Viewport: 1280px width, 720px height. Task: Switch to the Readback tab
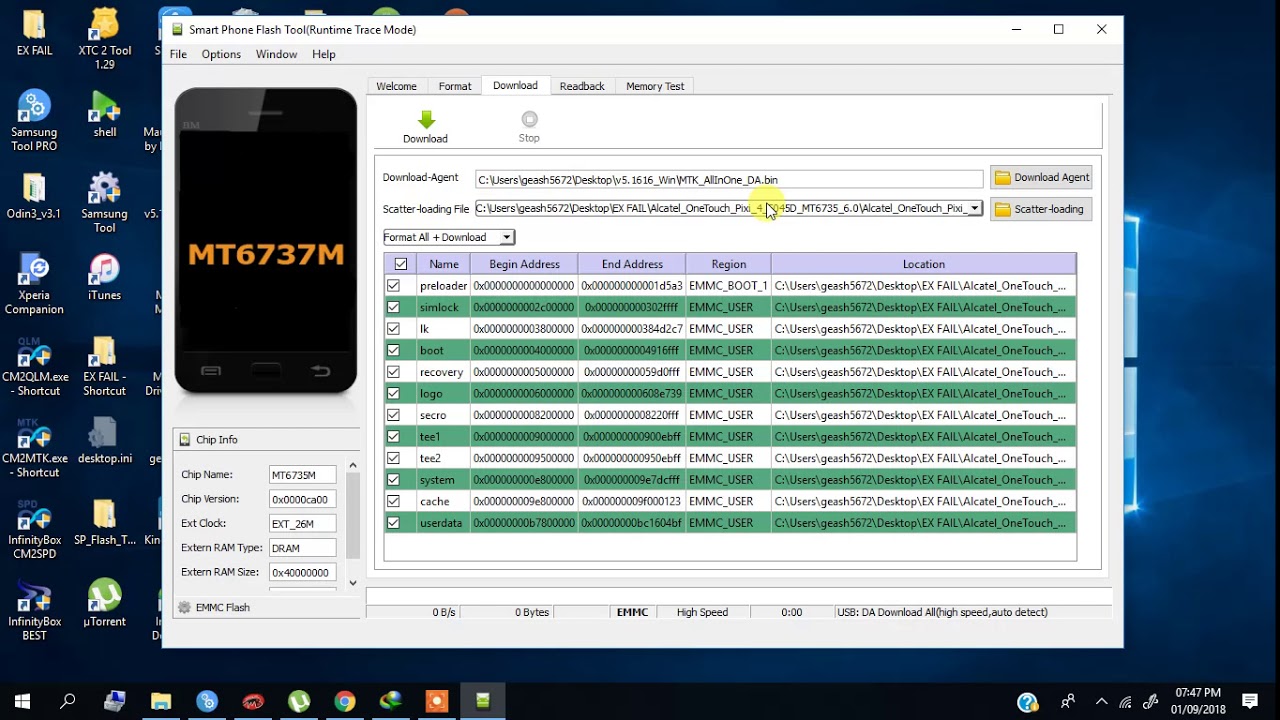click(x=582, y=86)
